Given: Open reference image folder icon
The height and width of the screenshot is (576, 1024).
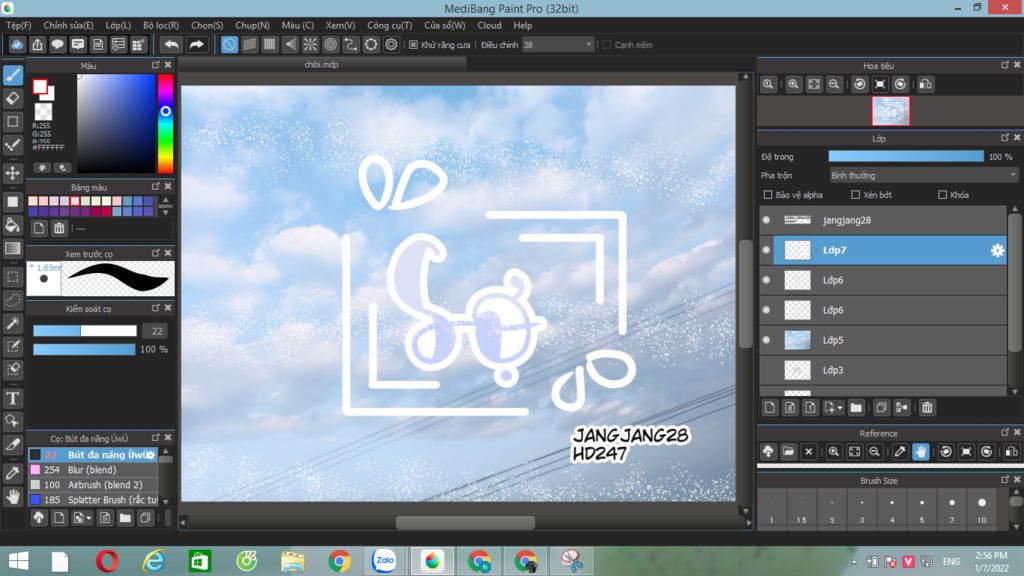Looking at the screenshot, I should [x=788, y=452].
